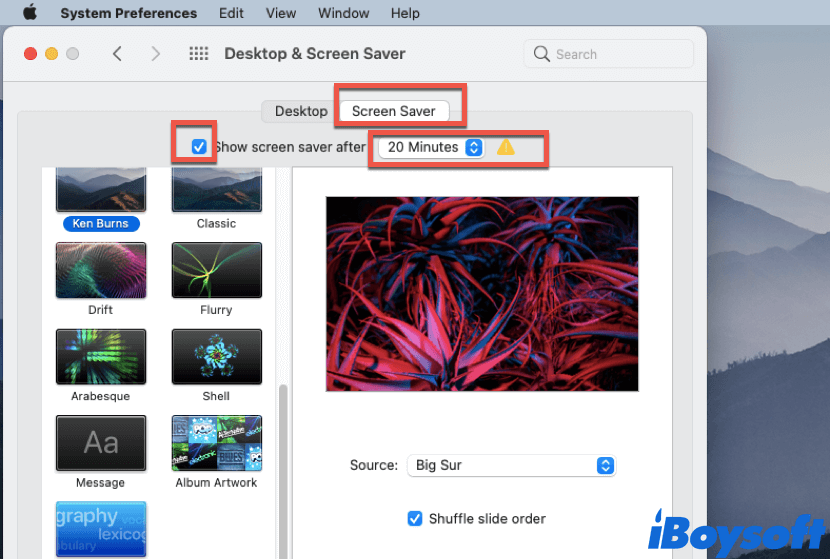Select the Message screen saver
The height and width of the screenshot is (559, 830).
pyautogui.click(x=100, y=443)
